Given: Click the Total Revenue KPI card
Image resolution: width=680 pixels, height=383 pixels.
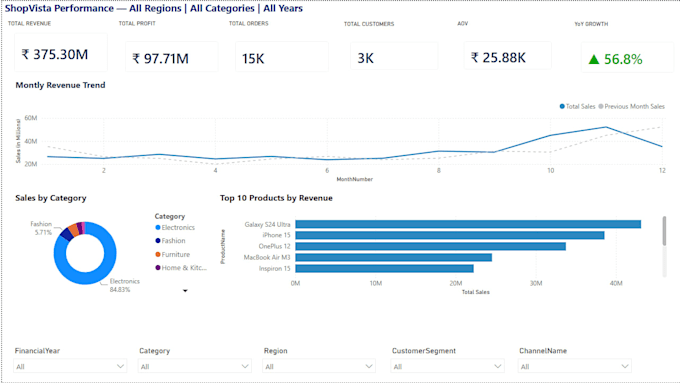Looking at the screenshot, I should 61,52.
